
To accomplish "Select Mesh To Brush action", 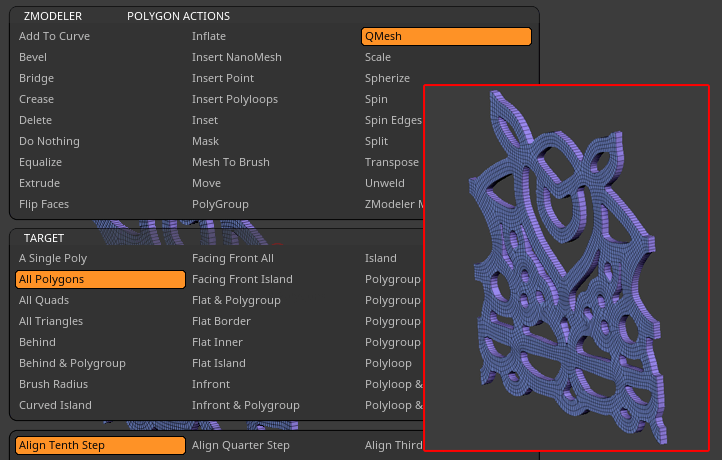I will (x=231, y=162).
